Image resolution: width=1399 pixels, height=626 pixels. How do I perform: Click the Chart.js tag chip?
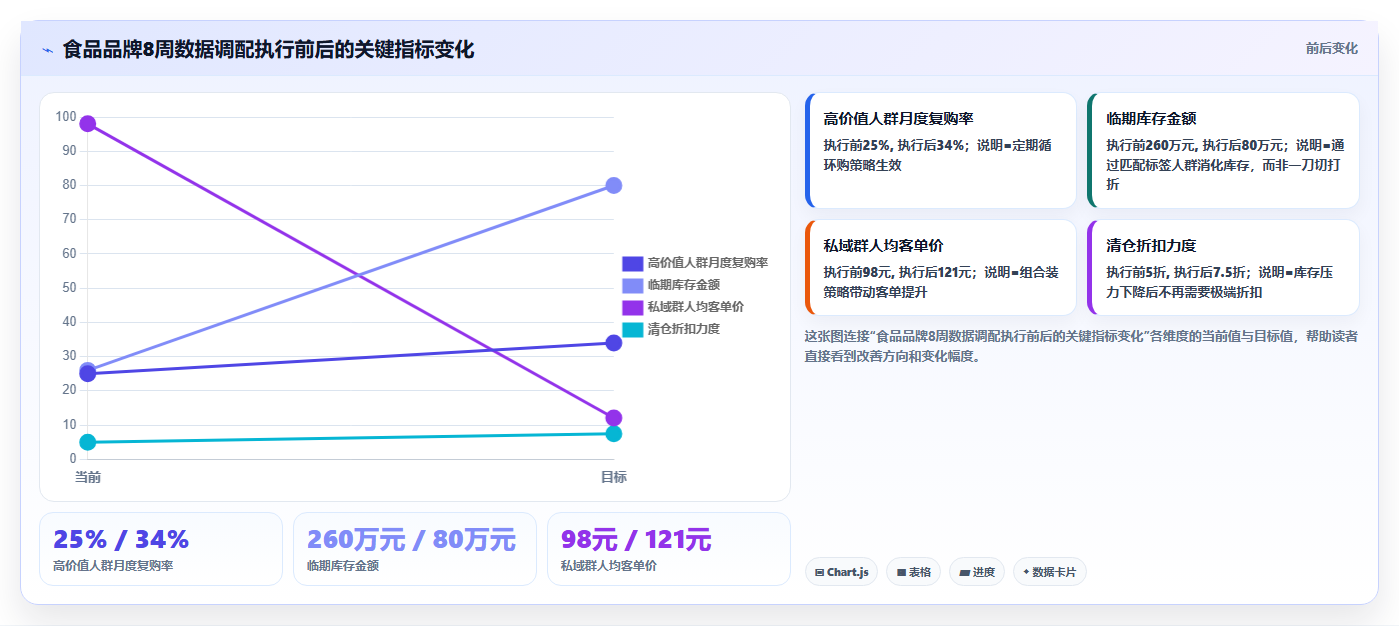(841, 572)
